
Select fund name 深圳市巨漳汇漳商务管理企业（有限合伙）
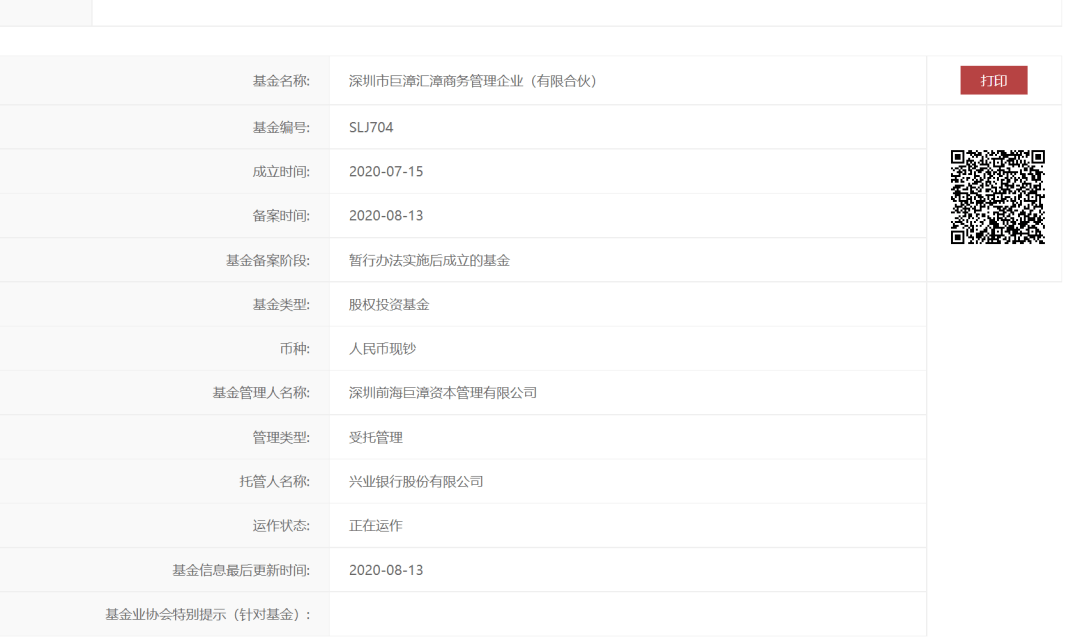pyautogui.click(x=473, y=81)
